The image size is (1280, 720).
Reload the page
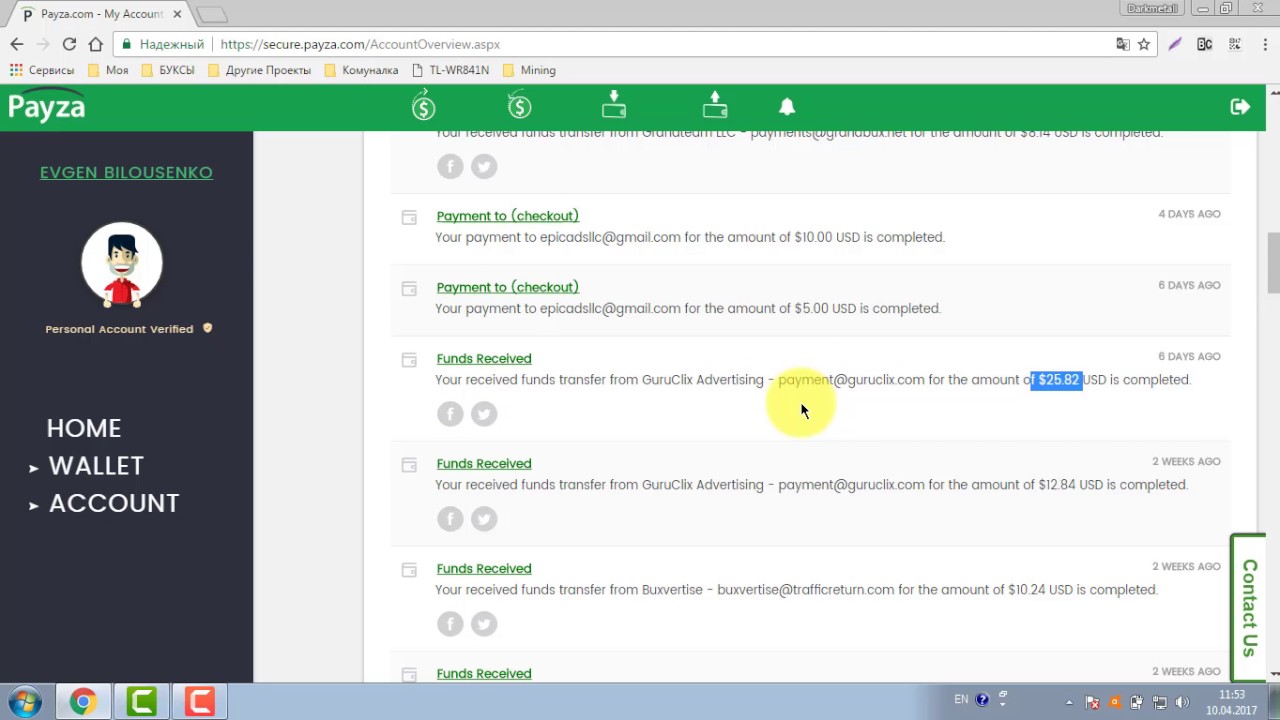click(x=69, y=44)
